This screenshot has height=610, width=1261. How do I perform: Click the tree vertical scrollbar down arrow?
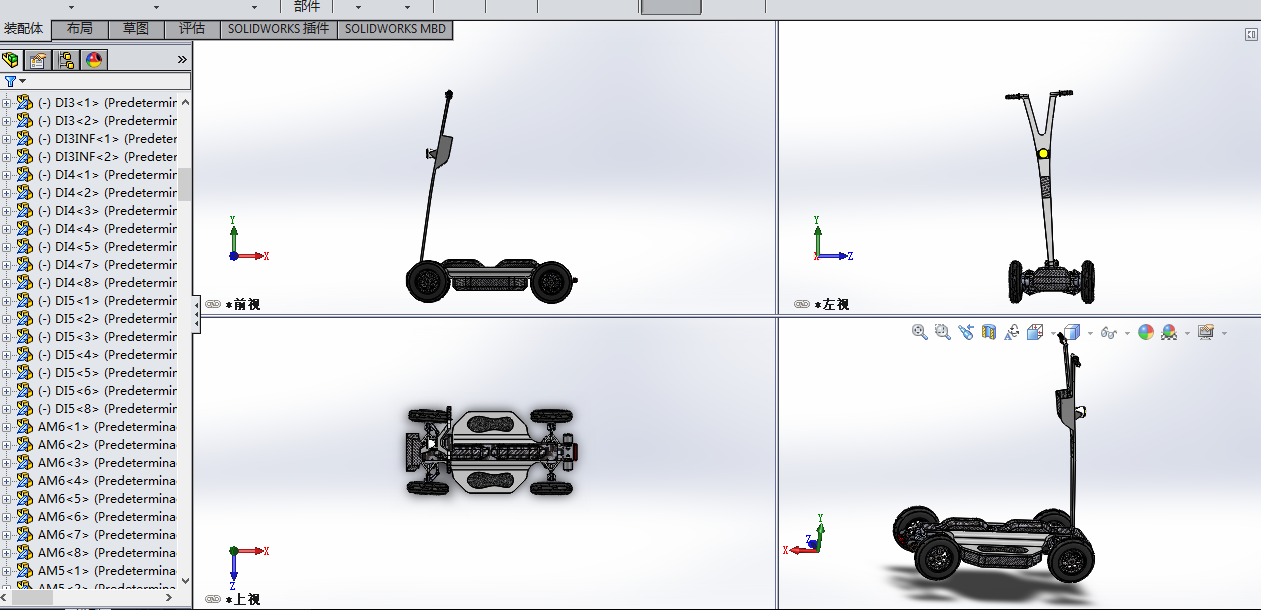click(185, 580)
